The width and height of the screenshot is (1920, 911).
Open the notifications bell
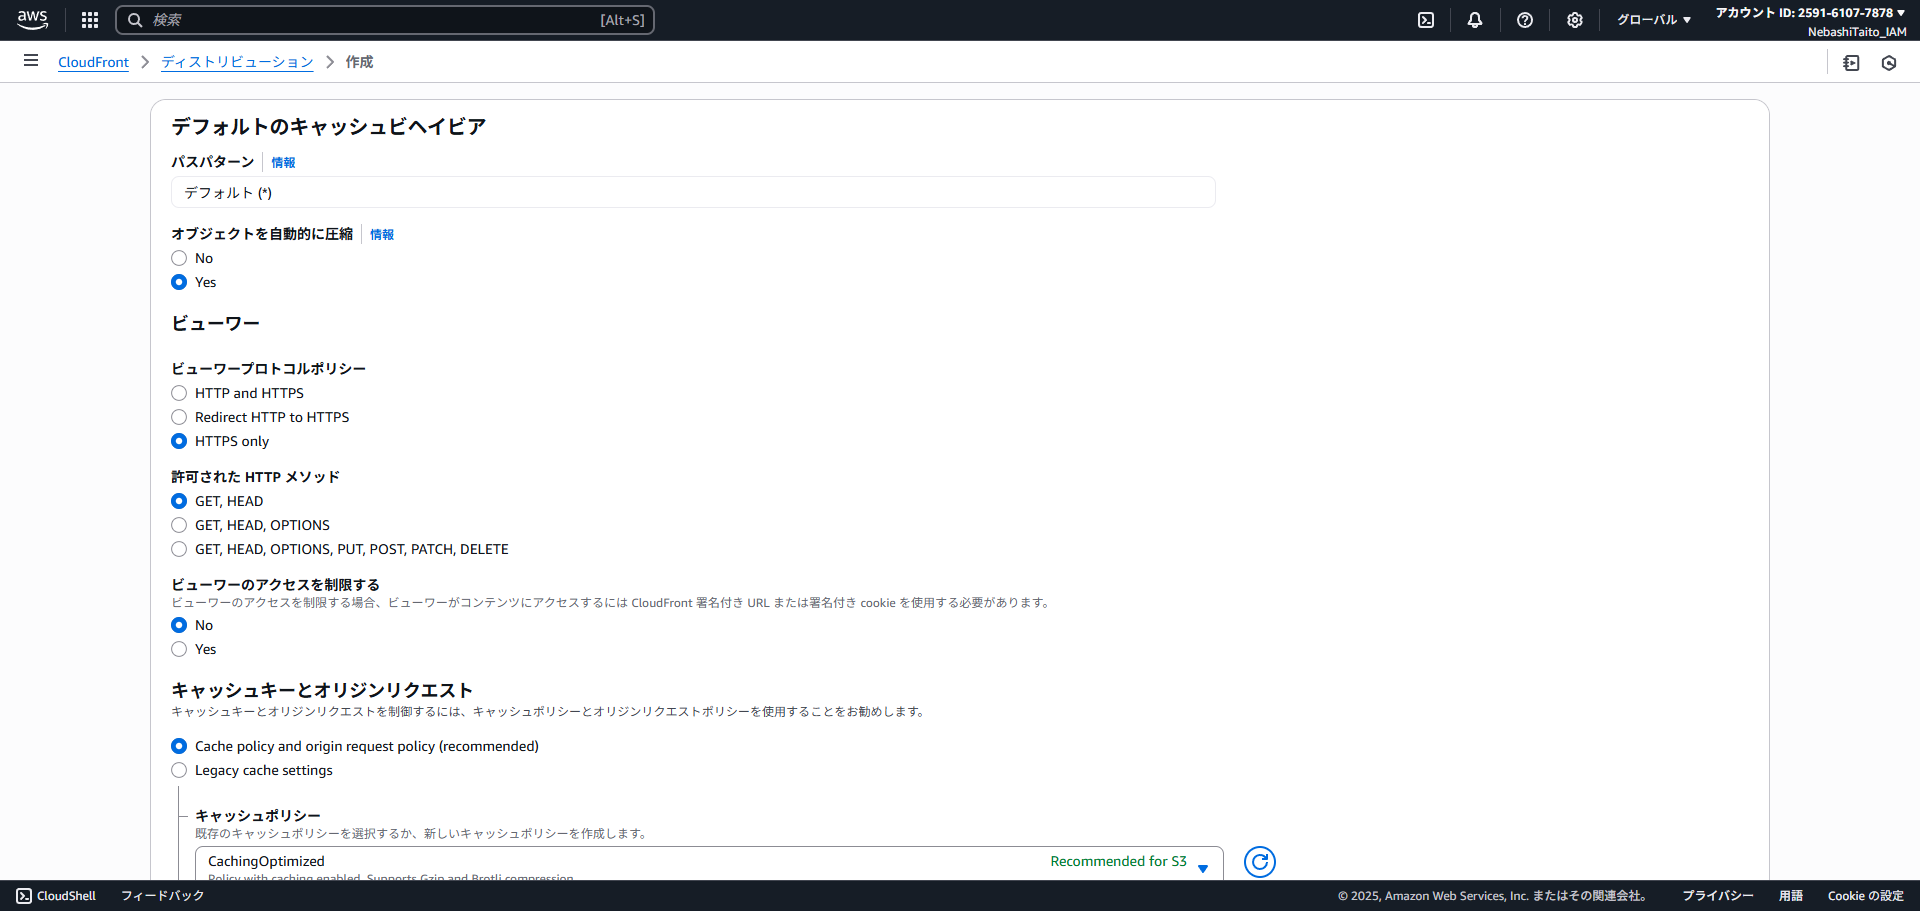pyautogui.click(x=1475, y=20)
